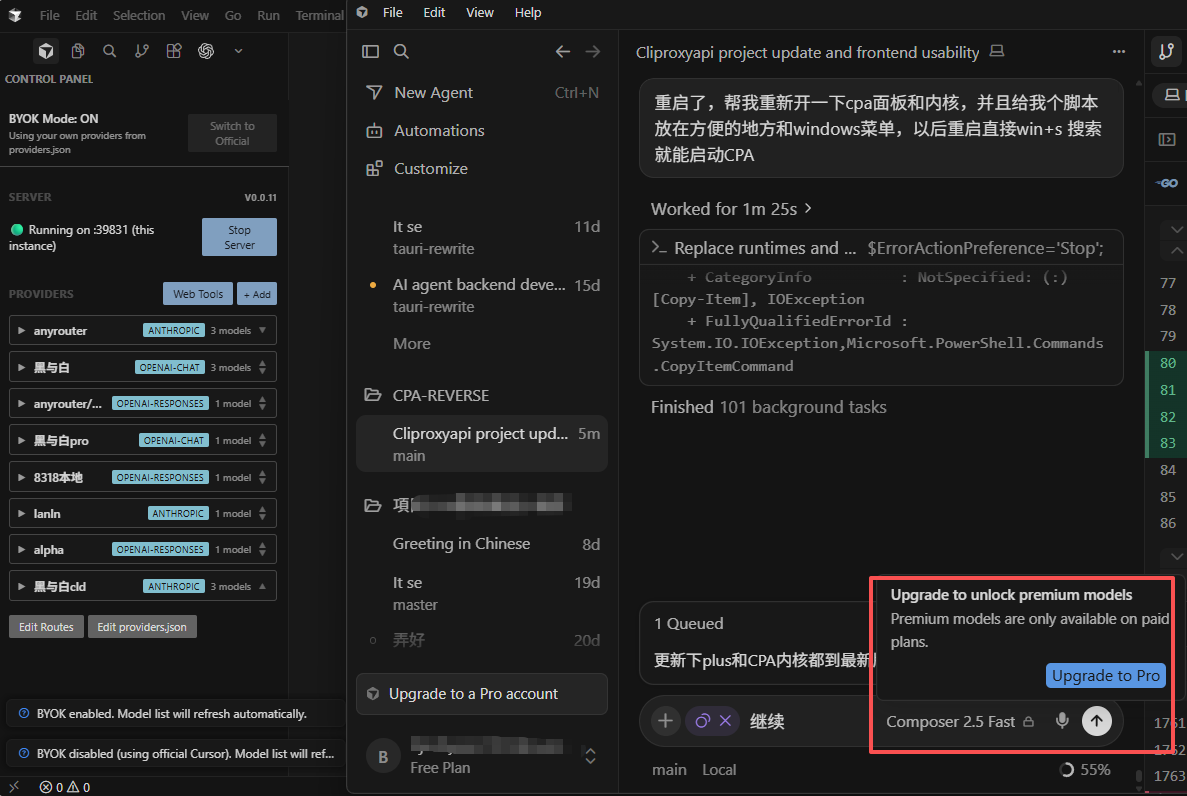
Task: Click the context usage 55% indicator
Action: 1085,769
